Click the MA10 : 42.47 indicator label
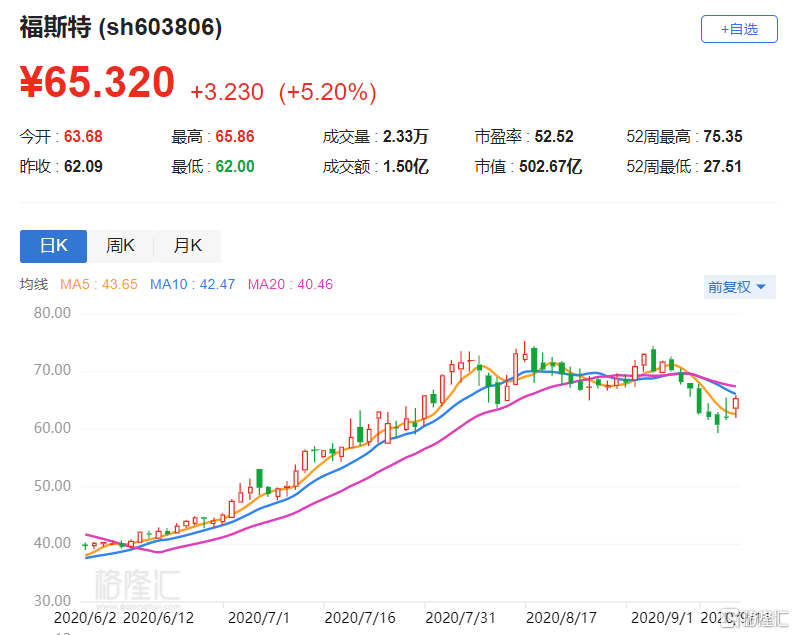Viewport: 795px width, 635px height. coord(193,284)
